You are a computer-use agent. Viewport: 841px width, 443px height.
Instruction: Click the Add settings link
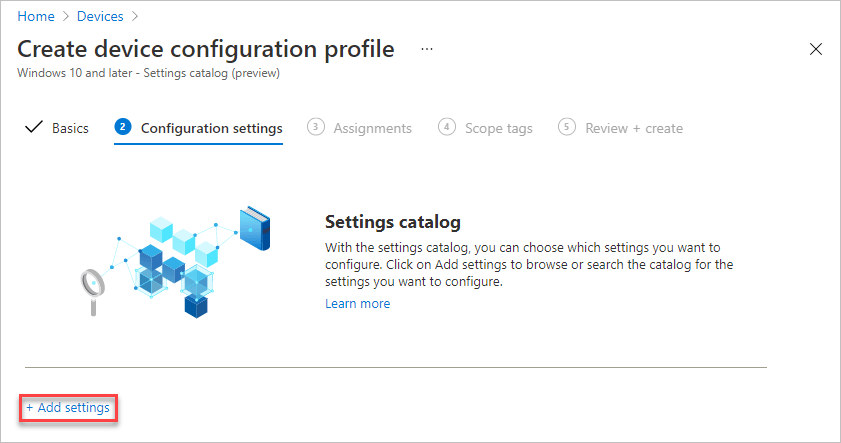coord(68,407)
